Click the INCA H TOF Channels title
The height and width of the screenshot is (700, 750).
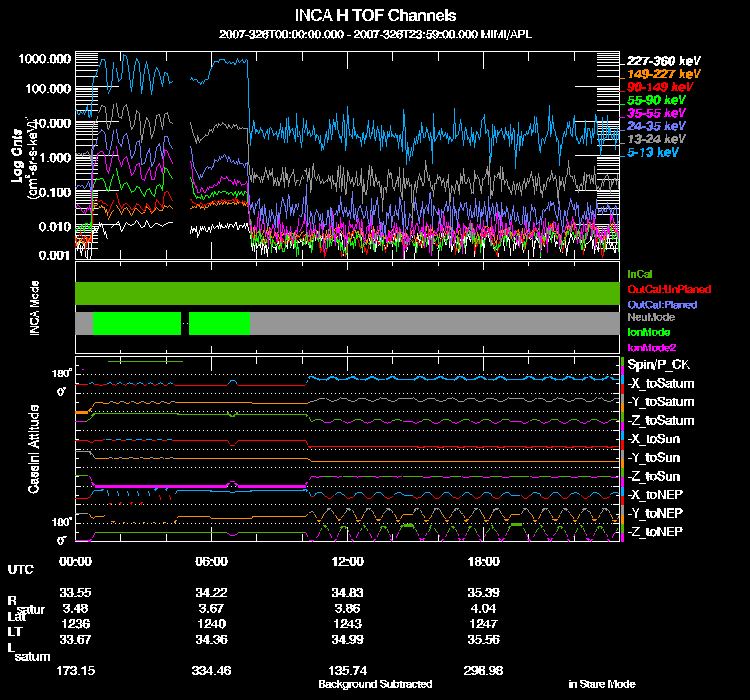375,15
